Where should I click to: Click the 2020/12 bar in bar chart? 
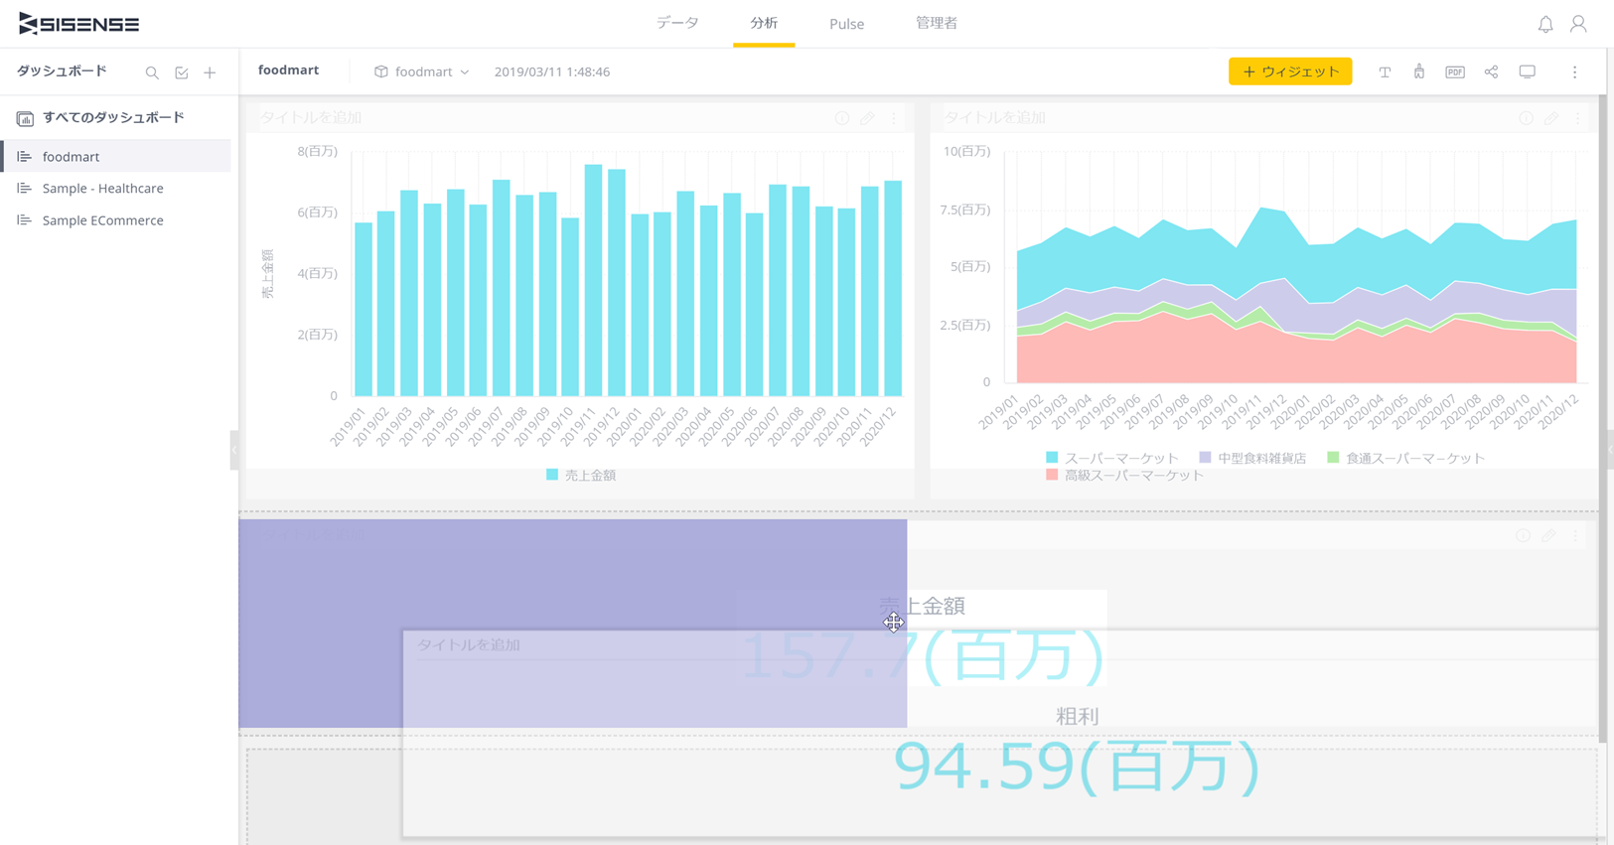pyautogui.click(x=893, y=288)
